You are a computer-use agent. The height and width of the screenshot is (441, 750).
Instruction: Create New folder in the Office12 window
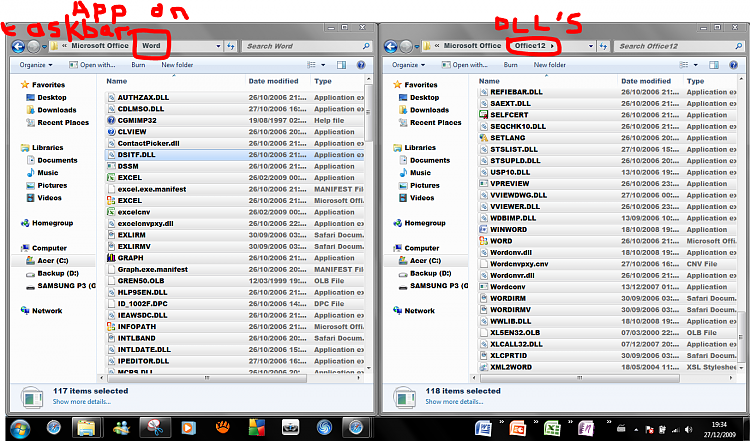[x=550, y=65]
